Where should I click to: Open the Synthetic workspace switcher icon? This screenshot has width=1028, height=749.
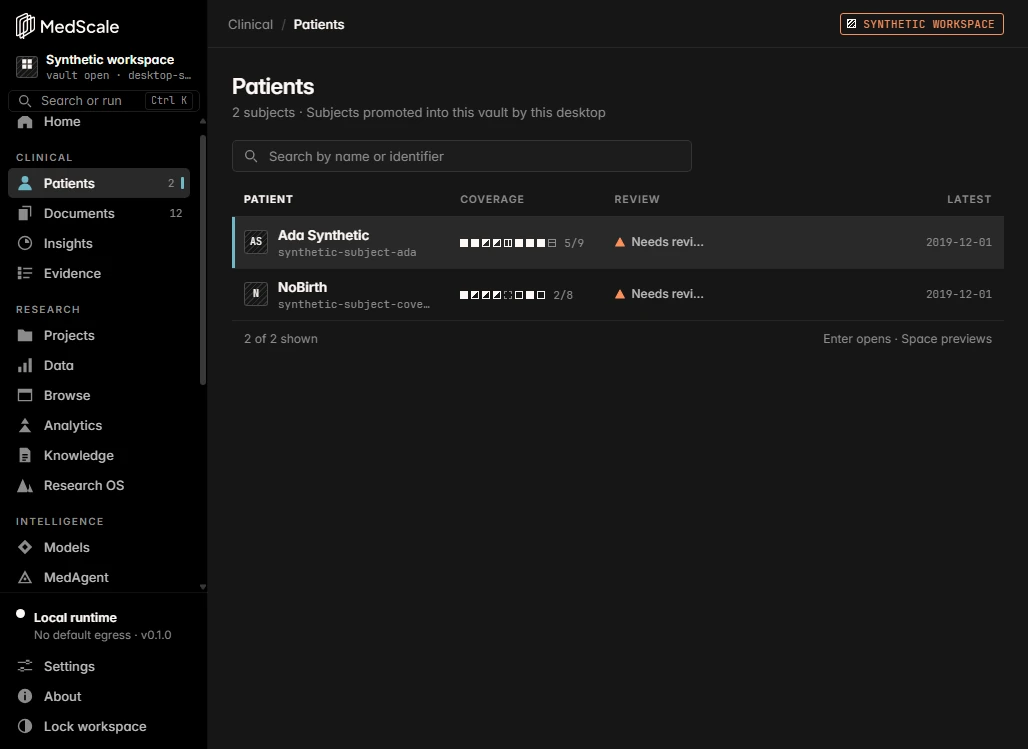(x=27, y=66)
